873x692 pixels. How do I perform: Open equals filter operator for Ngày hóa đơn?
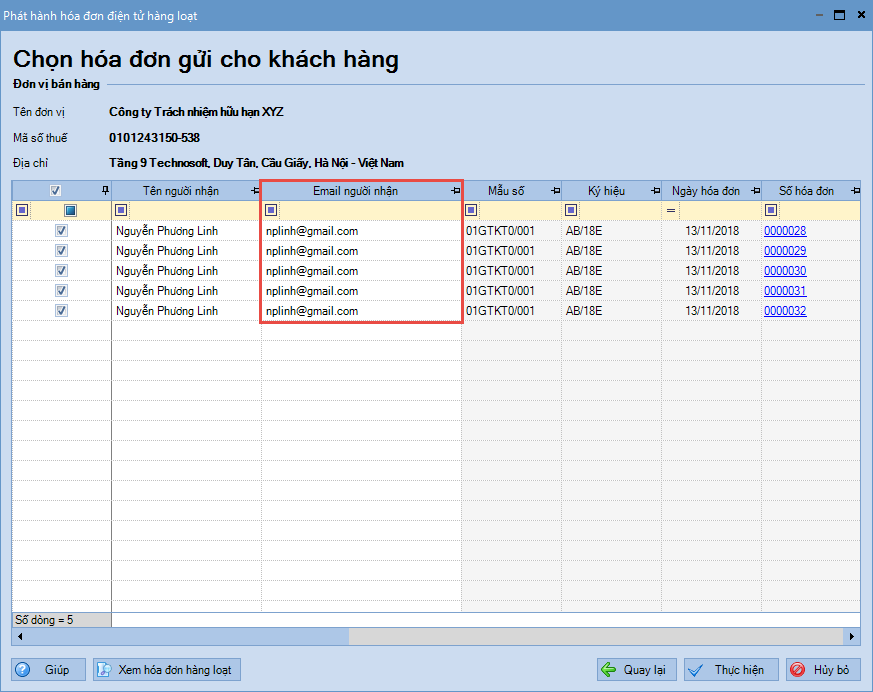pos(671,210)
